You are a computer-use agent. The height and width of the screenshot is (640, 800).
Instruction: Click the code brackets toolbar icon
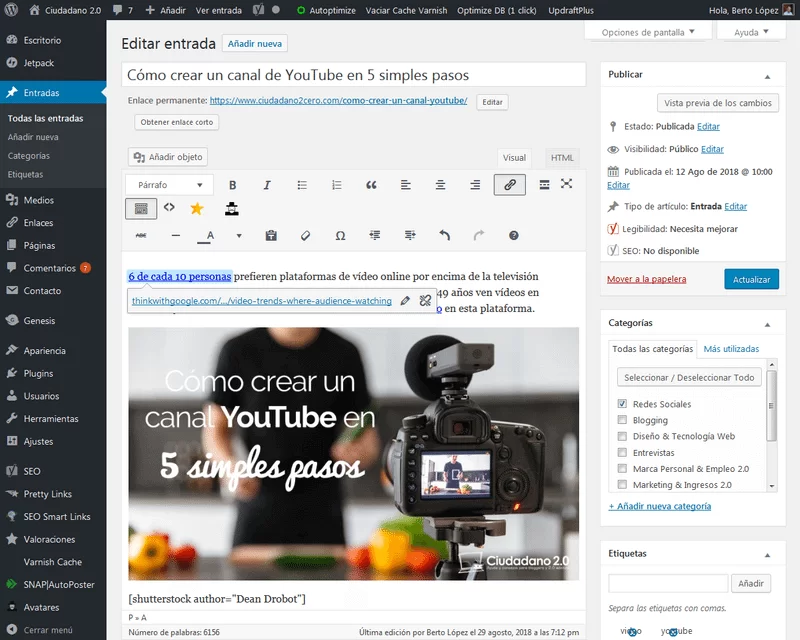169,207
